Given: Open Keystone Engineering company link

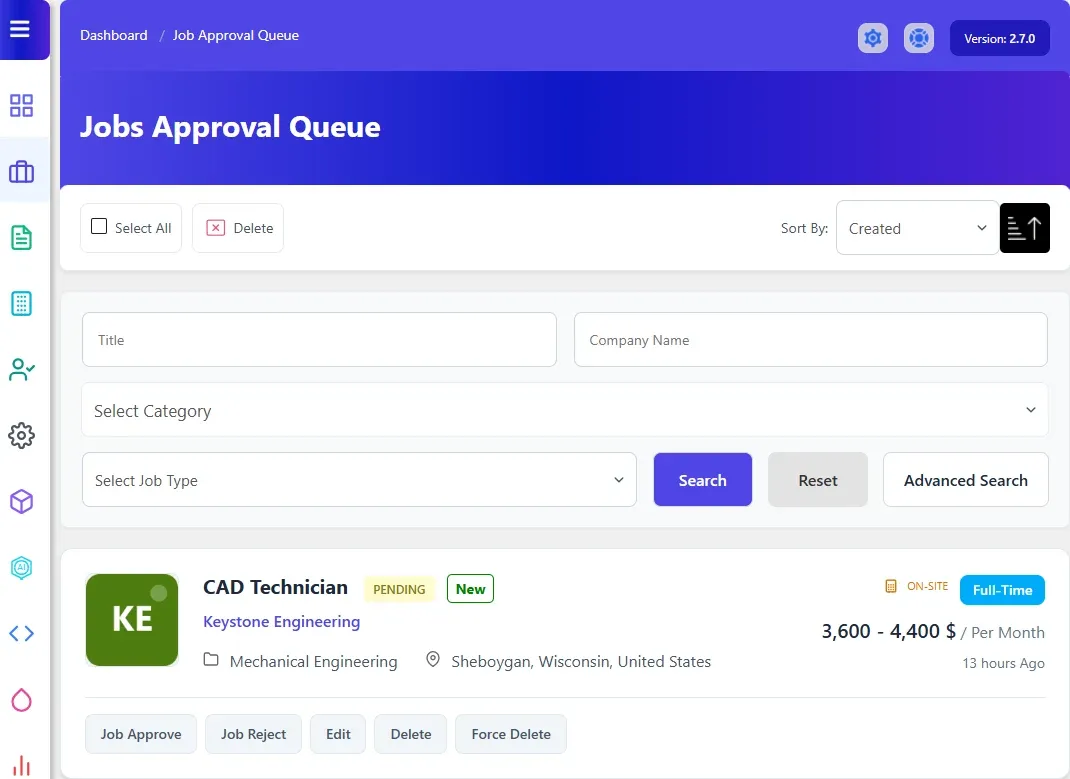Looking at the screenshot, I should (x=281, y=621).
